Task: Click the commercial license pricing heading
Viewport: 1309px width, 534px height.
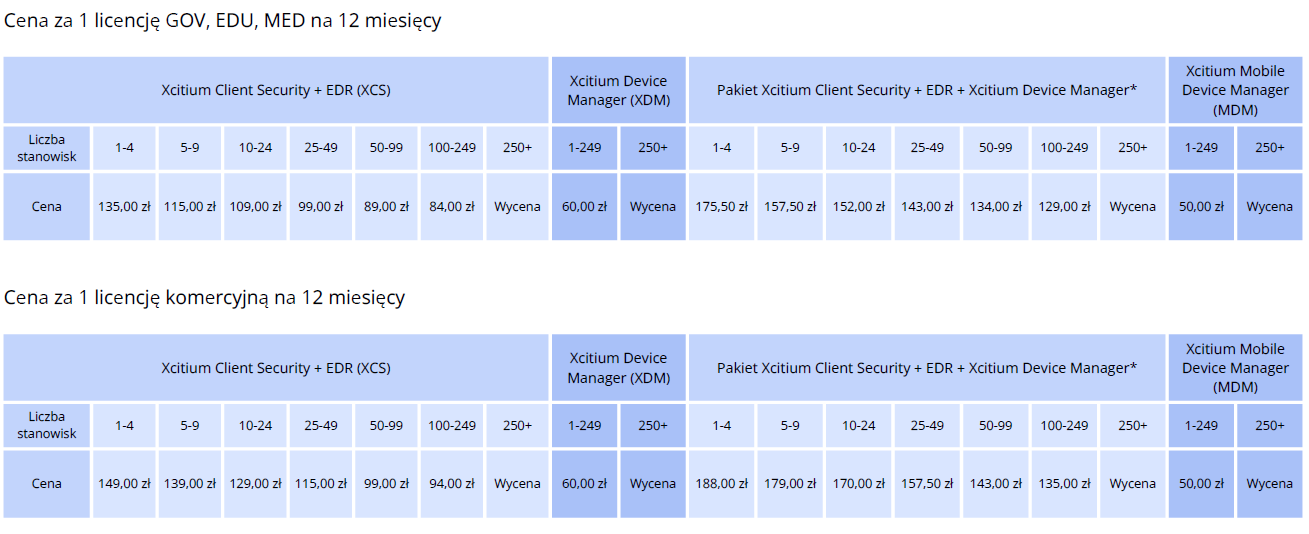Action: click(x=205, y=298)
